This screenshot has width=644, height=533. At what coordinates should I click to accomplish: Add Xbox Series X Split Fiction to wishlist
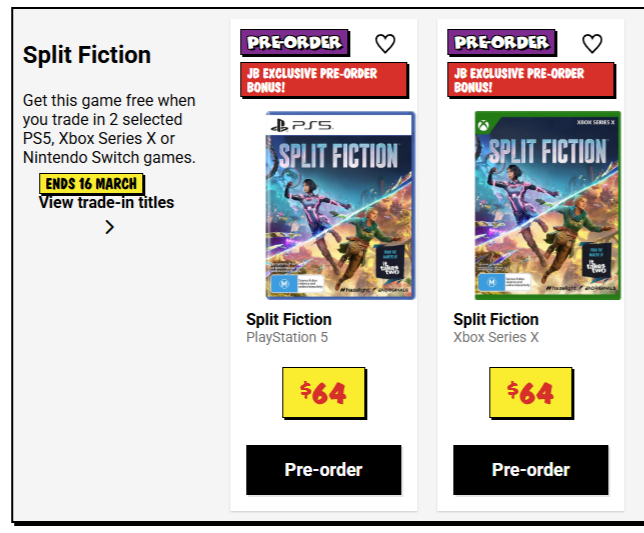pyautogui.click(x=592, y=44)
